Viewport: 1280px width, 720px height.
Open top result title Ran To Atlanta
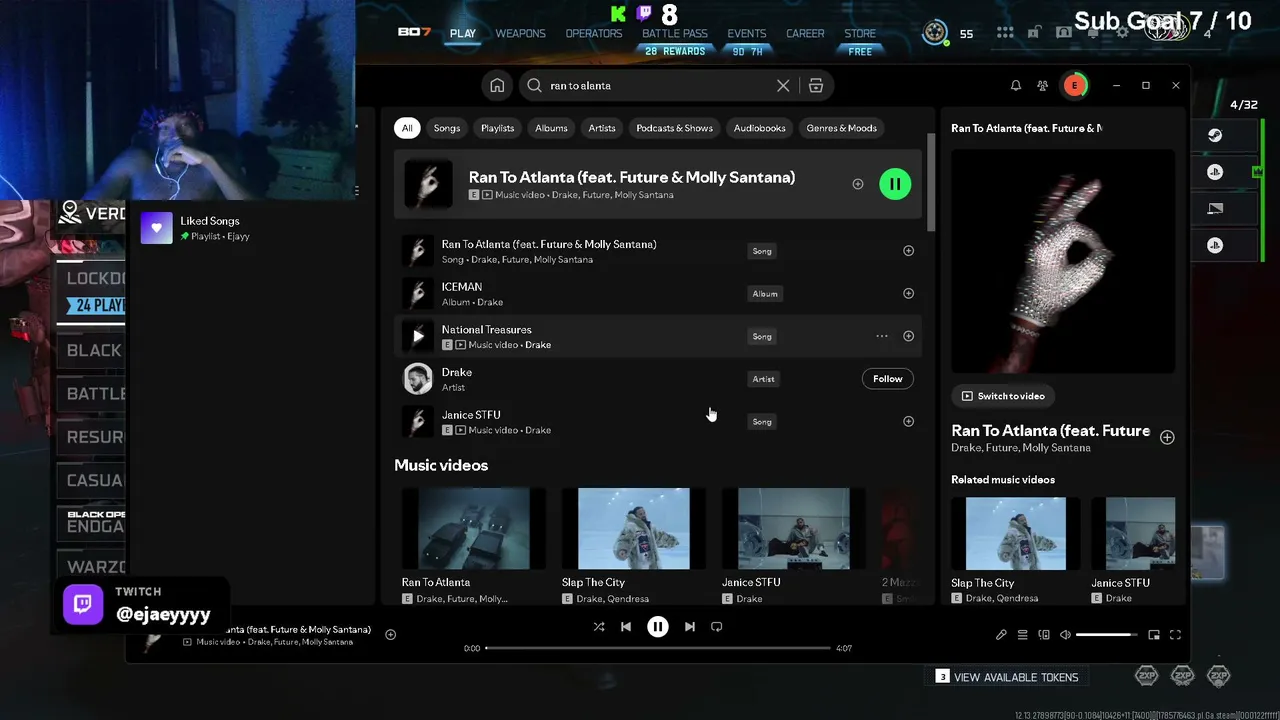pyautogui.click(x=632, y=177)
